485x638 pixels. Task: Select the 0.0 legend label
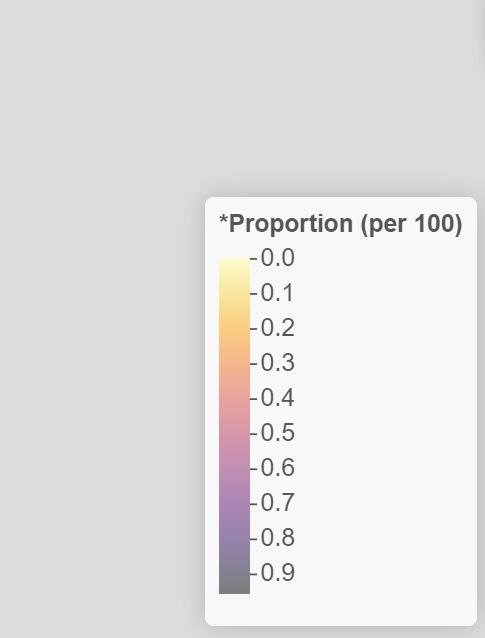click(277, 258)
